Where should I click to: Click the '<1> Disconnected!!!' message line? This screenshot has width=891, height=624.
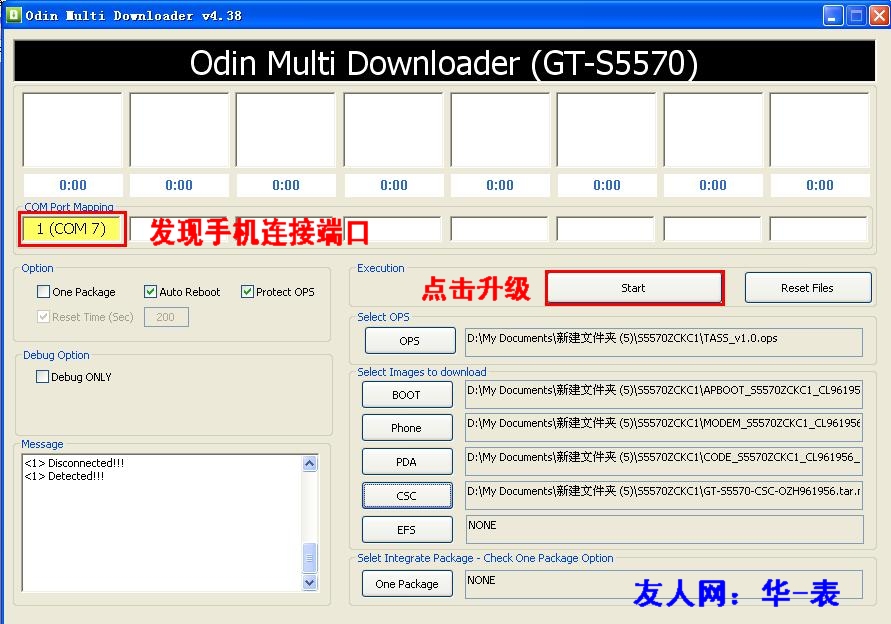74,463
